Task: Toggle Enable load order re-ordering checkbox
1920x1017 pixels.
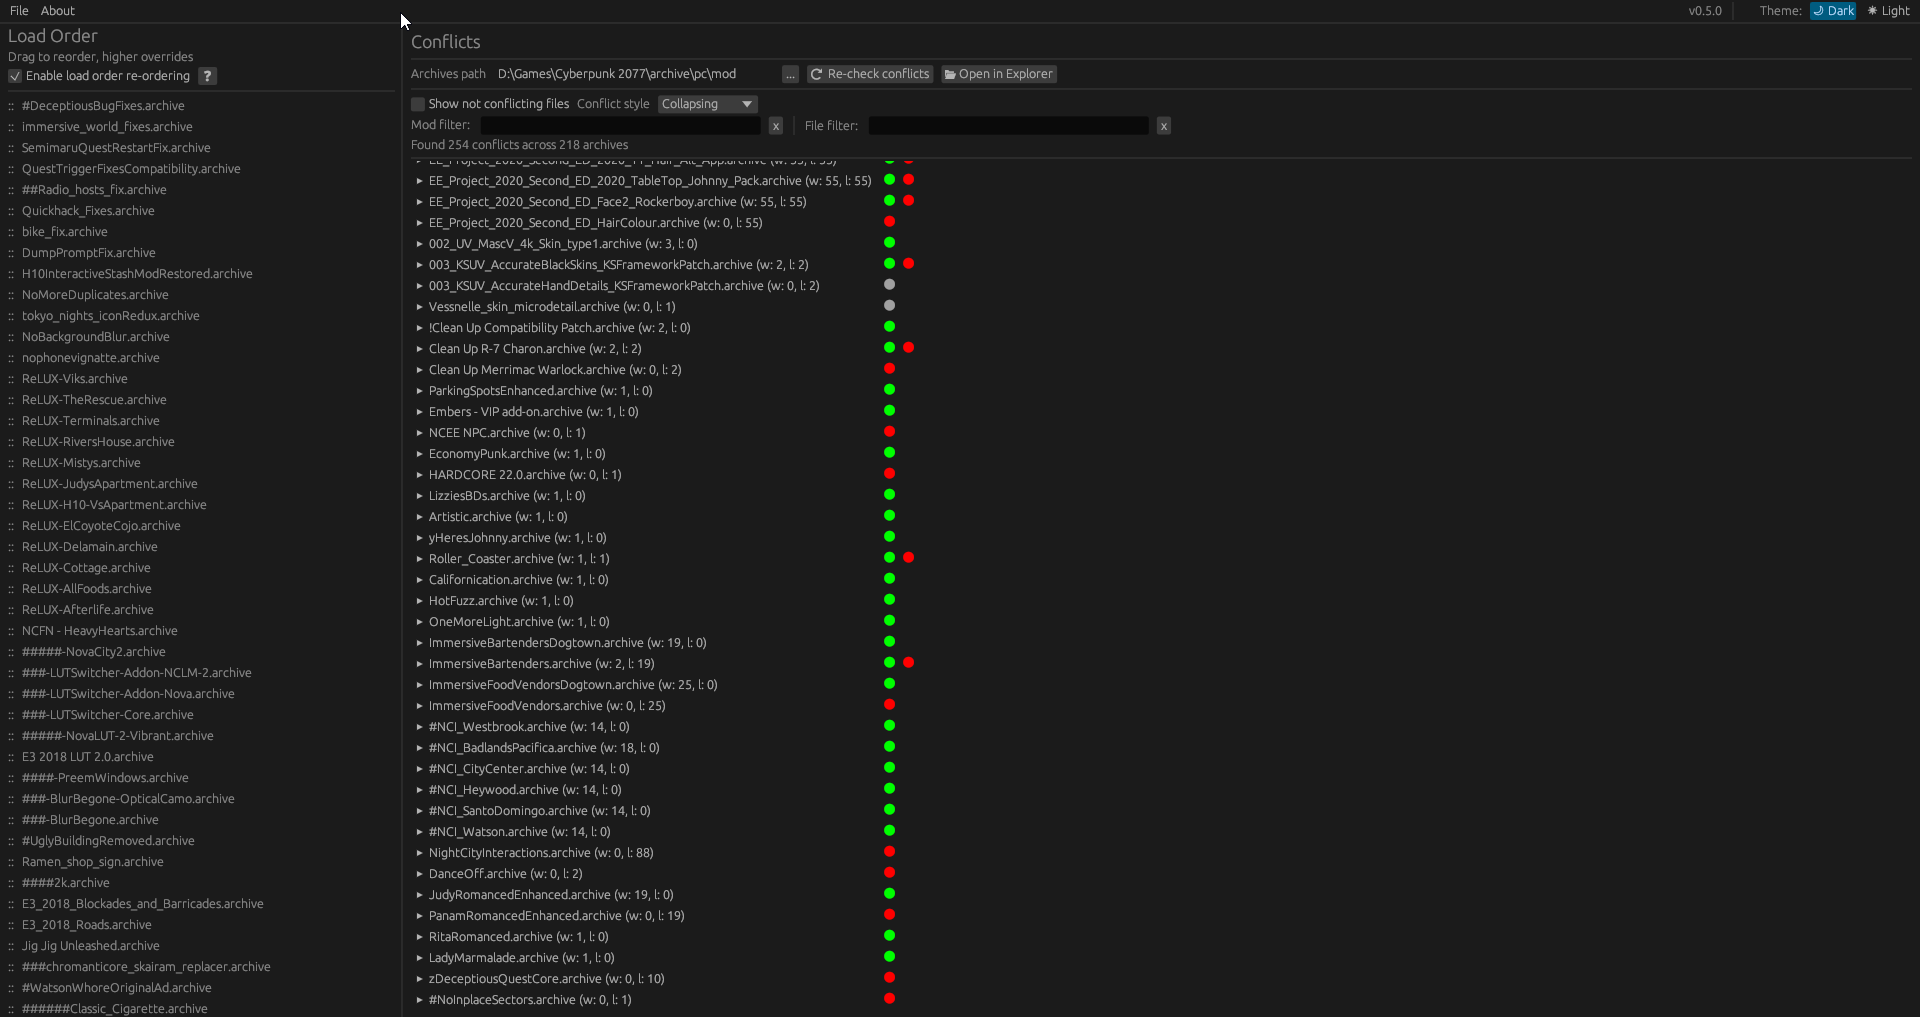Action: pyautogui.click(x=15, y=76)
